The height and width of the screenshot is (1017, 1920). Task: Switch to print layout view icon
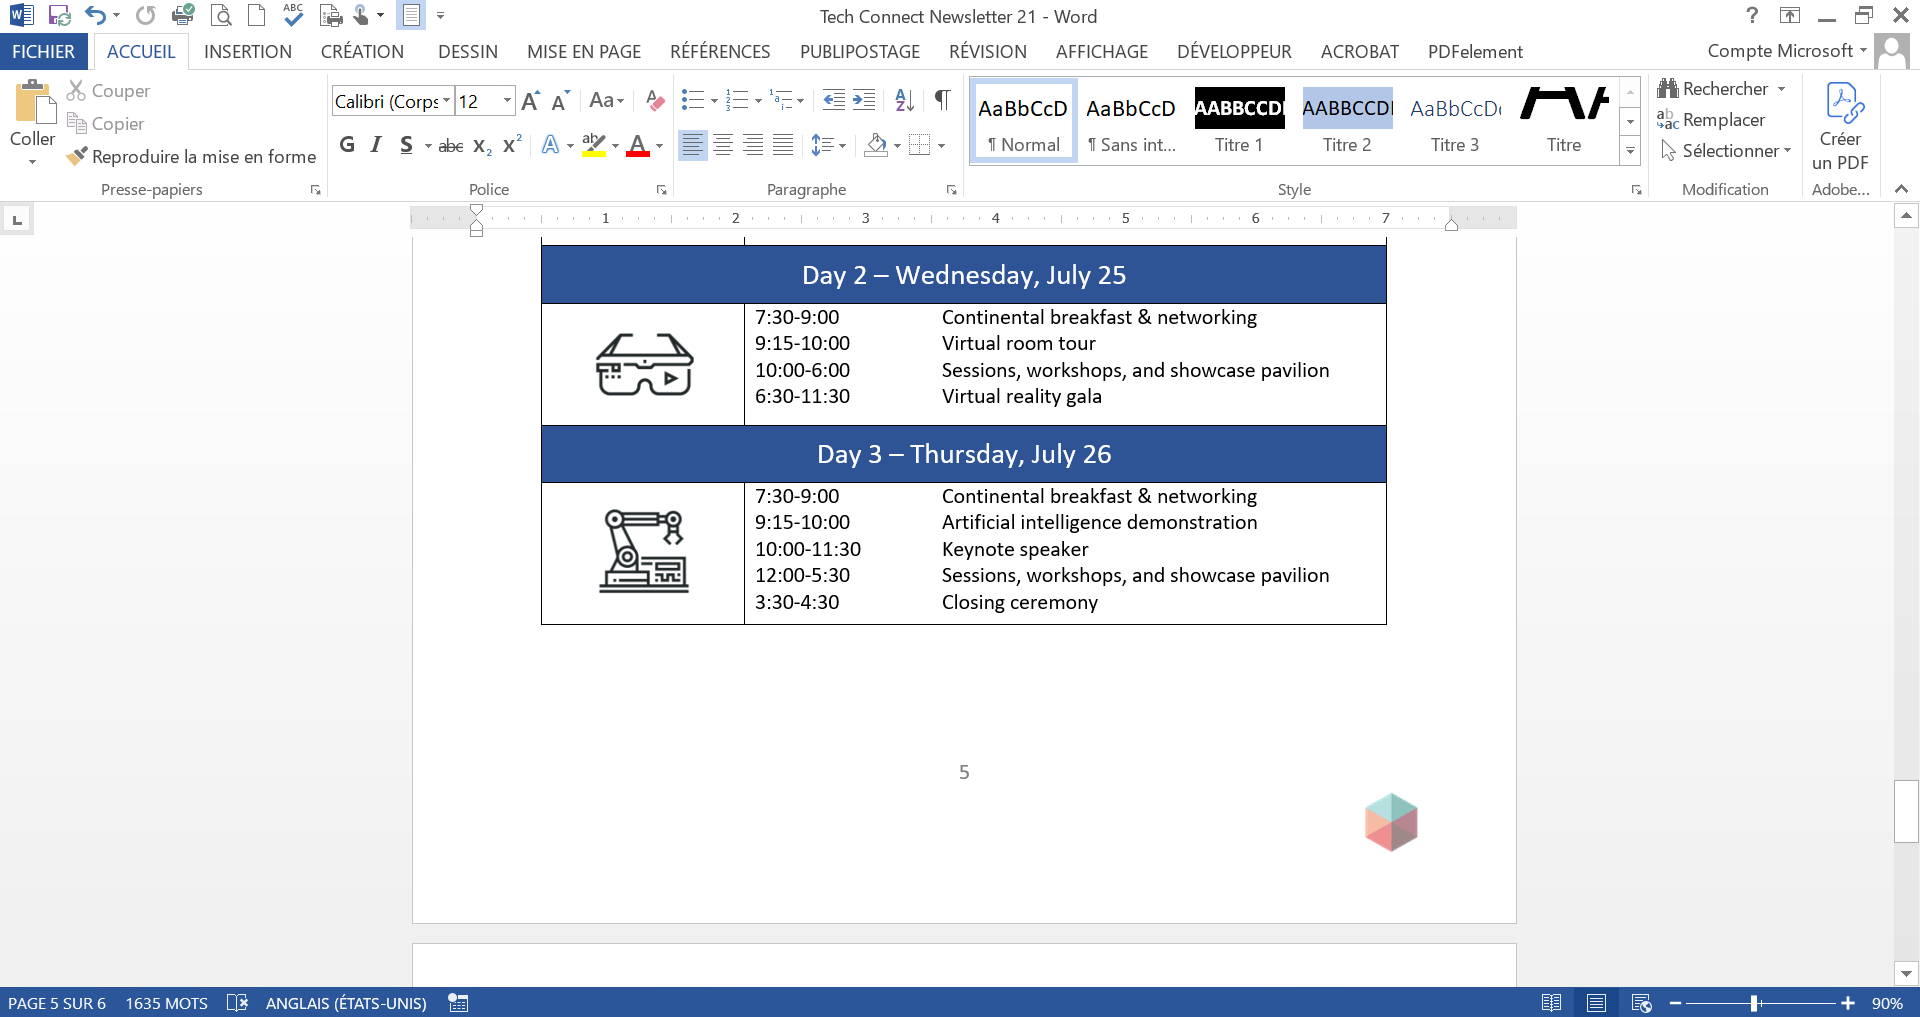(1596, 1002)
